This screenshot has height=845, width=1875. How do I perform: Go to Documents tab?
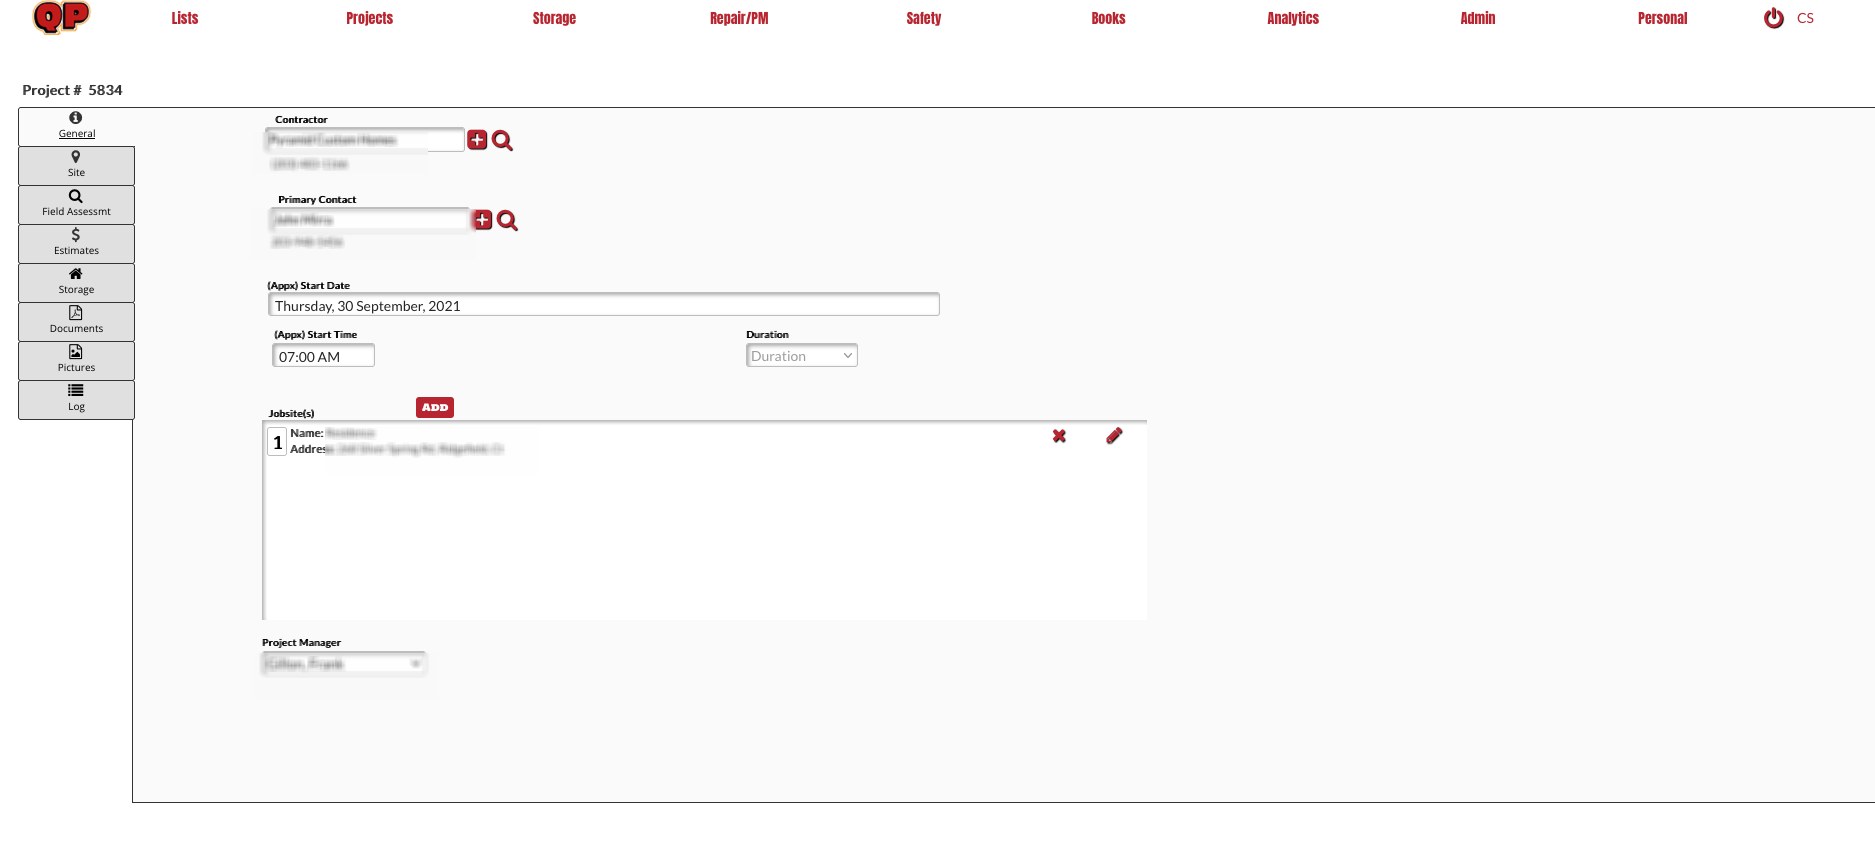coord(76,321)
